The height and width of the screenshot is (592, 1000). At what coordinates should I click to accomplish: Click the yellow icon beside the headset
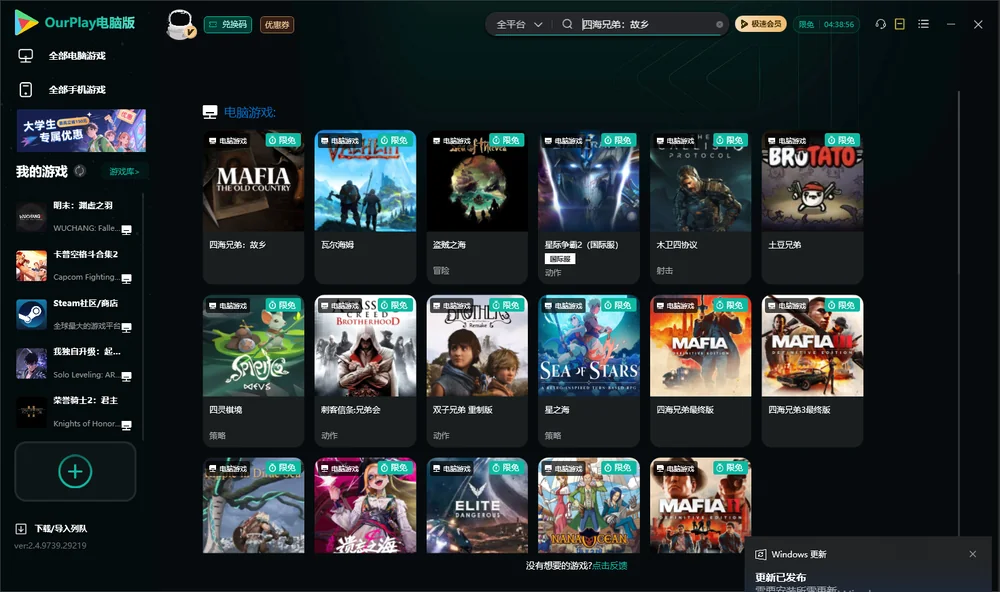(x=900, y=24)
